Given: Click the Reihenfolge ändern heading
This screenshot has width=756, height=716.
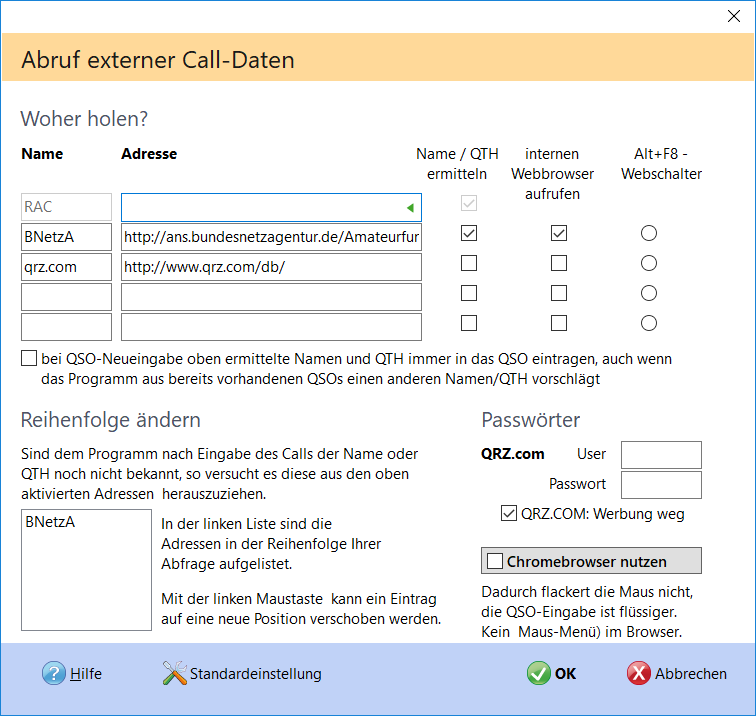Looking at the screenshot, I should [110, 420].
